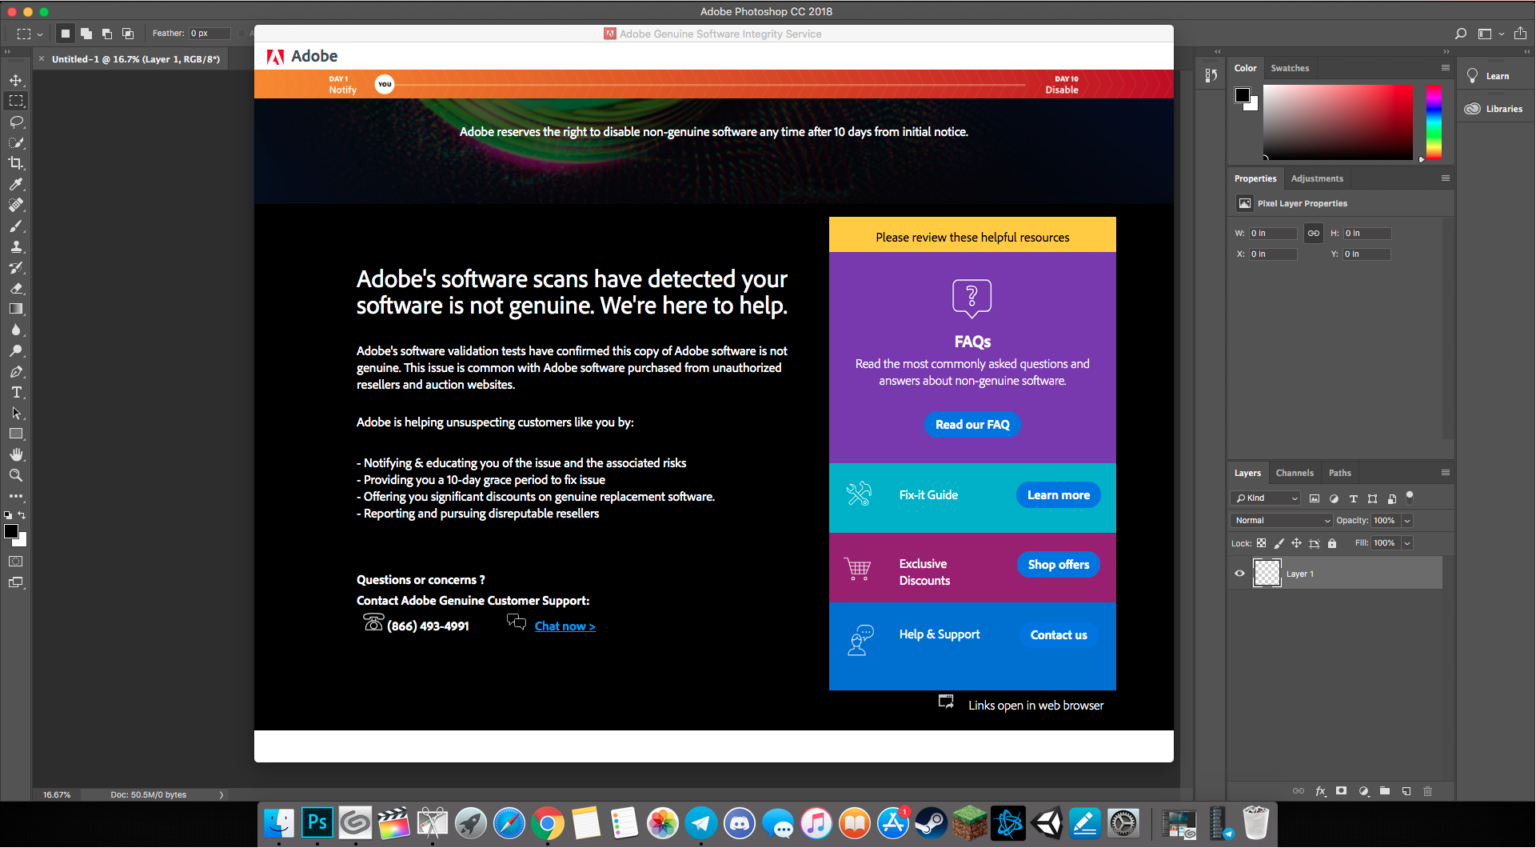Image resolution: width=1536 pixels, height=848 pixels.
Task: Expand the Opacity slider dropdown arrow
Action: 1407,520
